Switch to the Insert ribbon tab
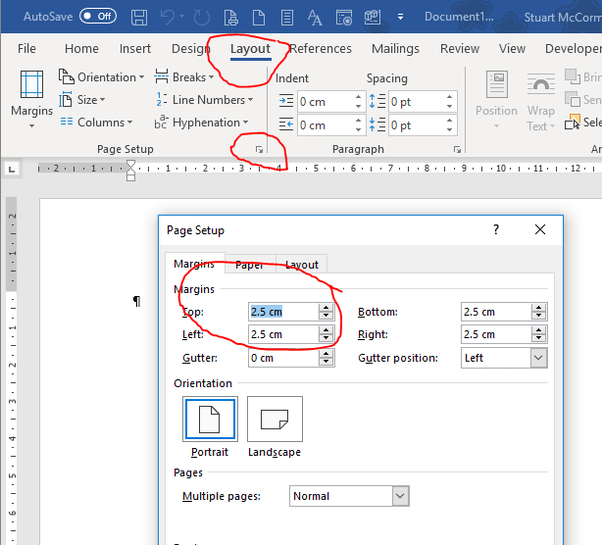 coord(135,49)
